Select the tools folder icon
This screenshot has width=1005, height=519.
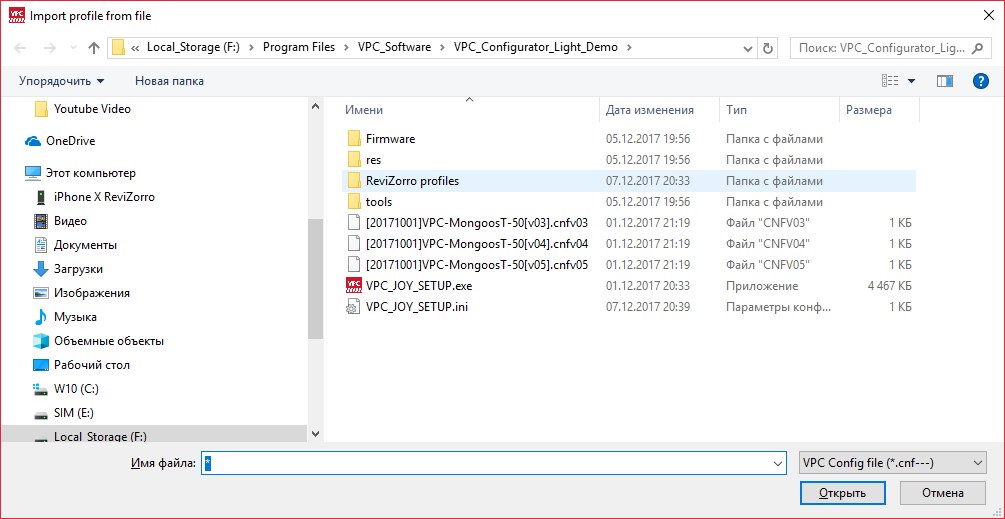point(354,202)
